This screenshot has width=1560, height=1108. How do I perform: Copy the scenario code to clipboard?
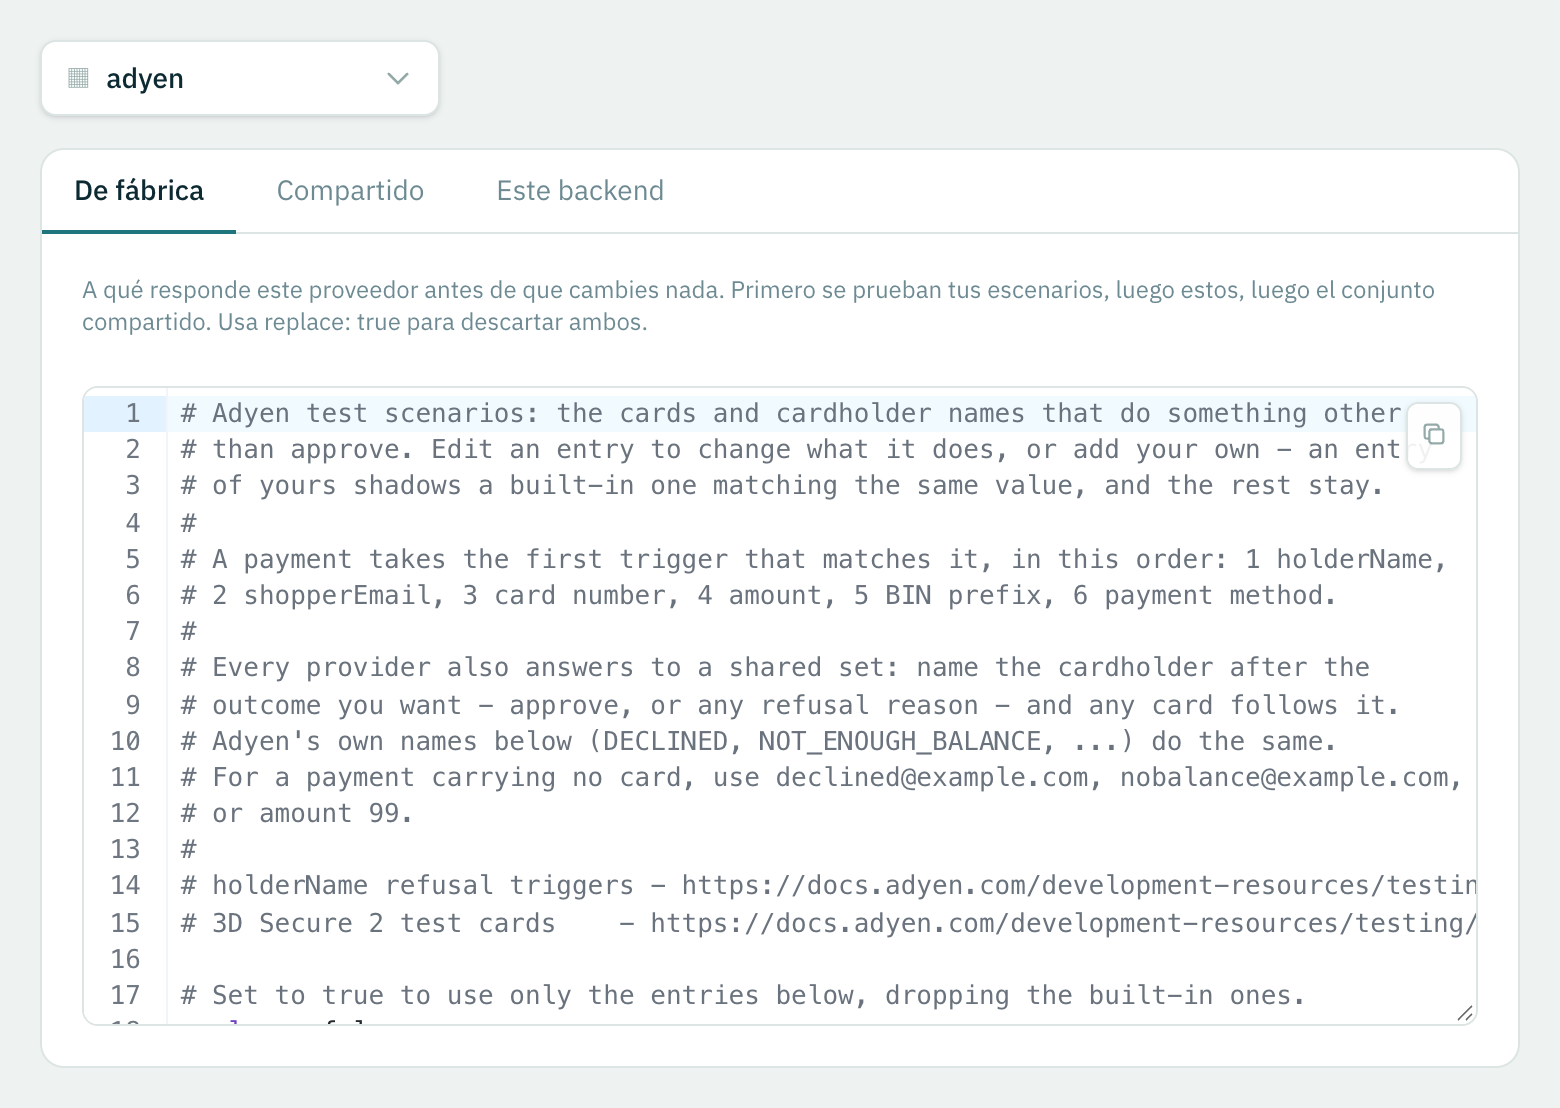[x=1433, y=434]
